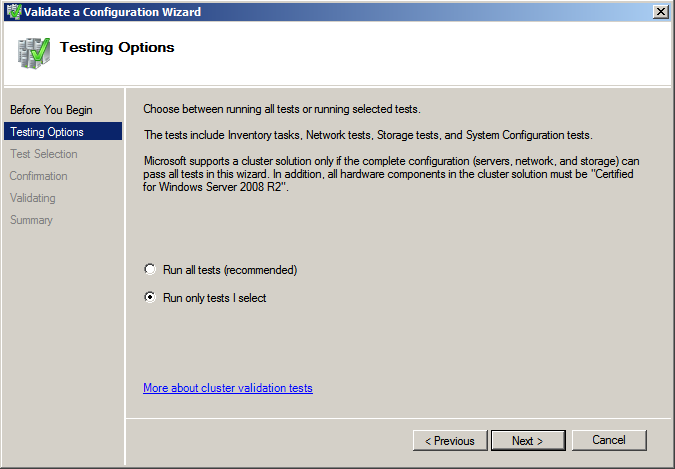Click the Certified for Windows Server 2008 R2 paragraph
The height and width of the screenshot is (469, 675).
tap(391, 174)
